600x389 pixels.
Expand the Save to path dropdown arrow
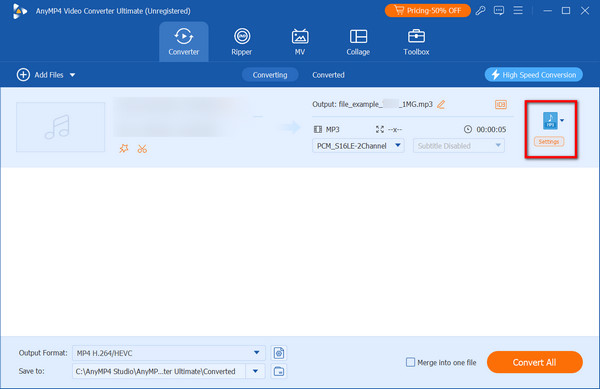(255, 371)
